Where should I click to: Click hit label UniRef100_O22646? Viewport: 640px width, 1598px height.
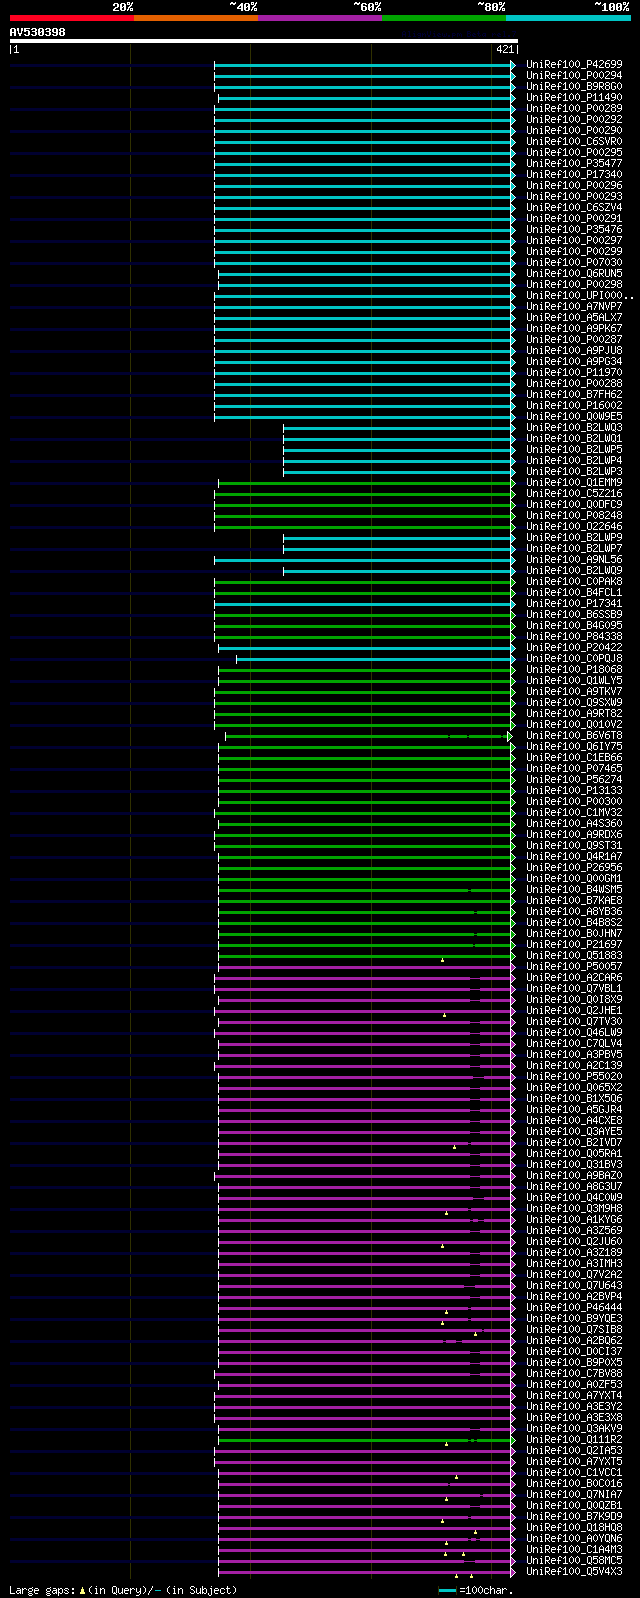[574, 526]
